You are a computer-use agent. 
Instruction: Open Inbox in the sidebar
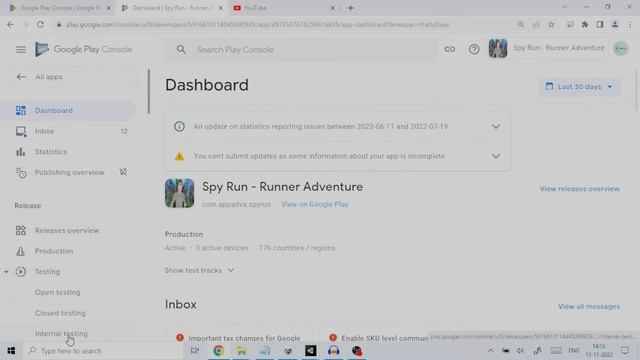[68, 131]
